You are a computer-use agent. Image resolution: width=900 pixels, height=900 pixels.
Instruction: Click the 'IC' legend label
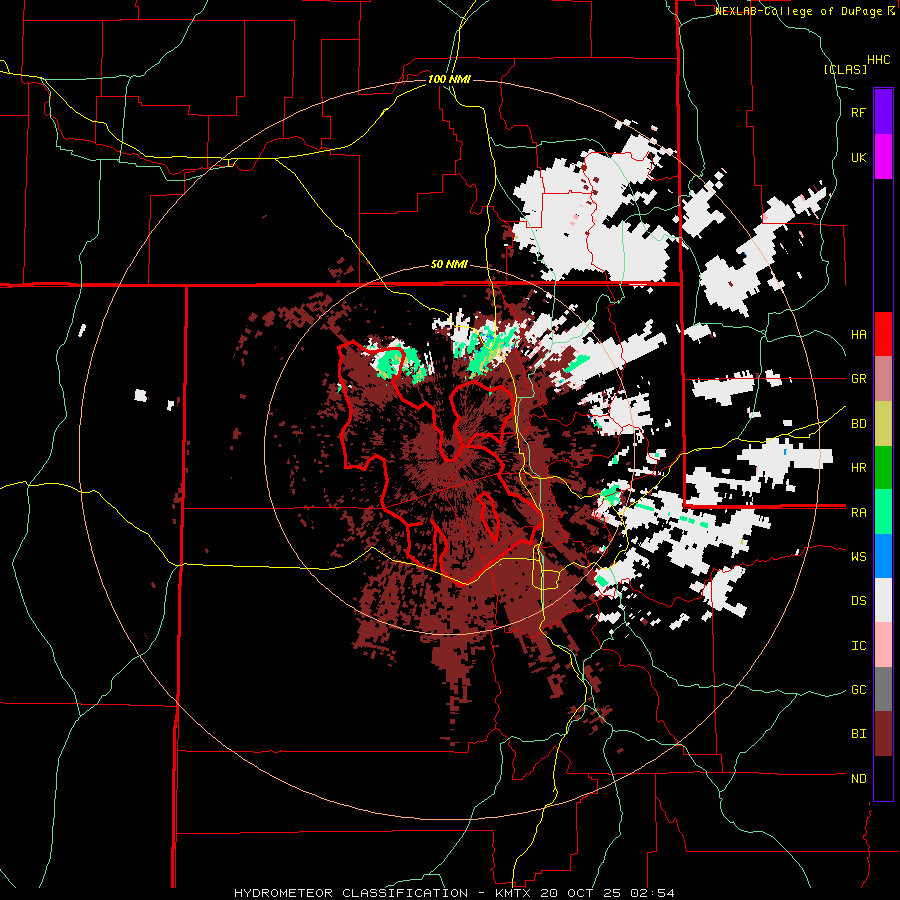(858, 646)
